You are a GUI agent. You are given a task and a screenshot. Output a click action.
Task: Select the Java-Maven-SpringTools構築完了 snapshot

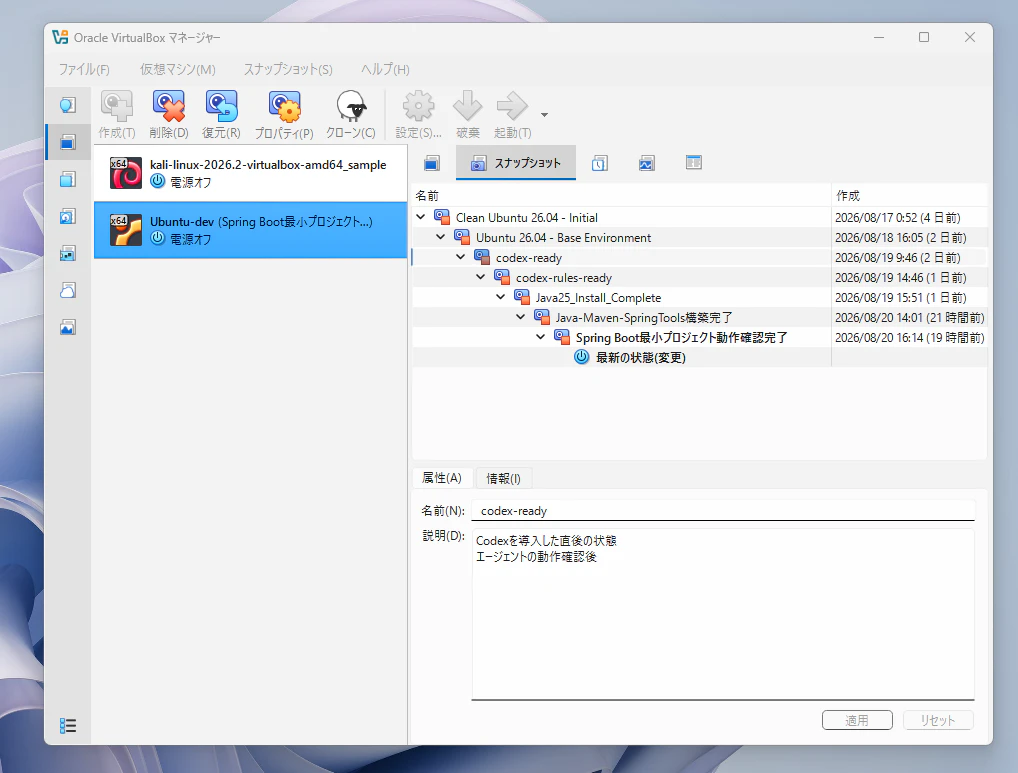[644, 318]
